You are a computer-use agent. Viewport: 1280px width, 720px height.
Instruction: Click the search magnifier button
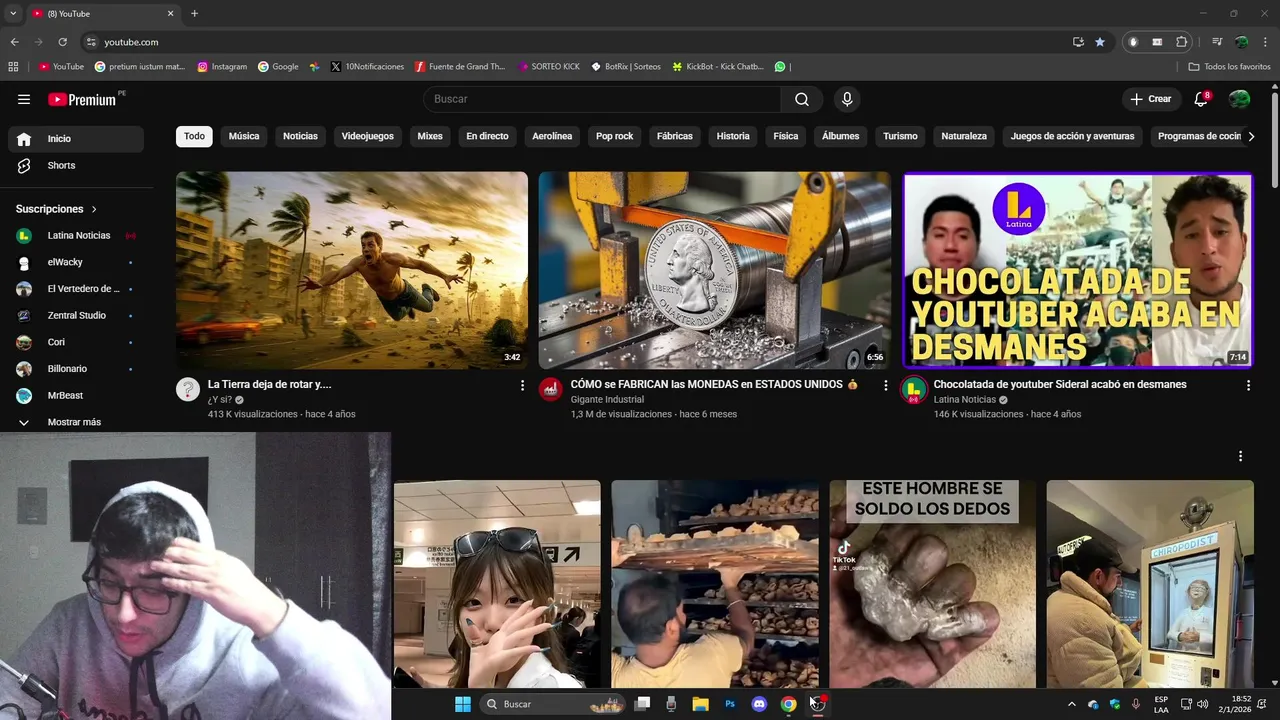coord(802,99)
